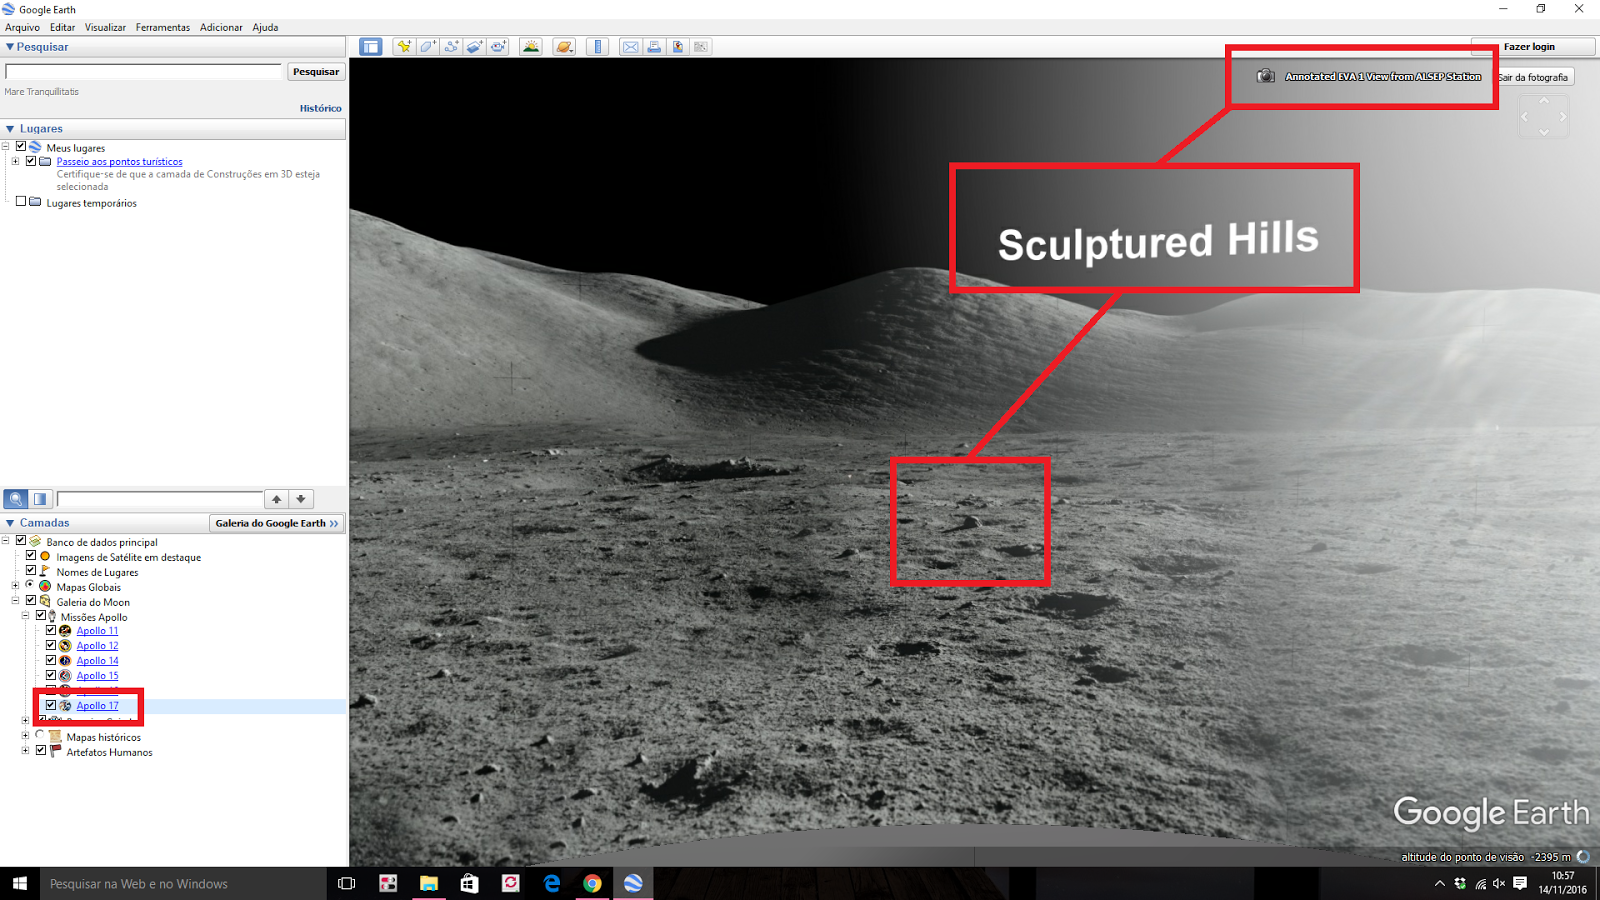Open Google Earth icon in the taskbar
This screenshot has width=1600, height=900.
(x=633, y=883)
